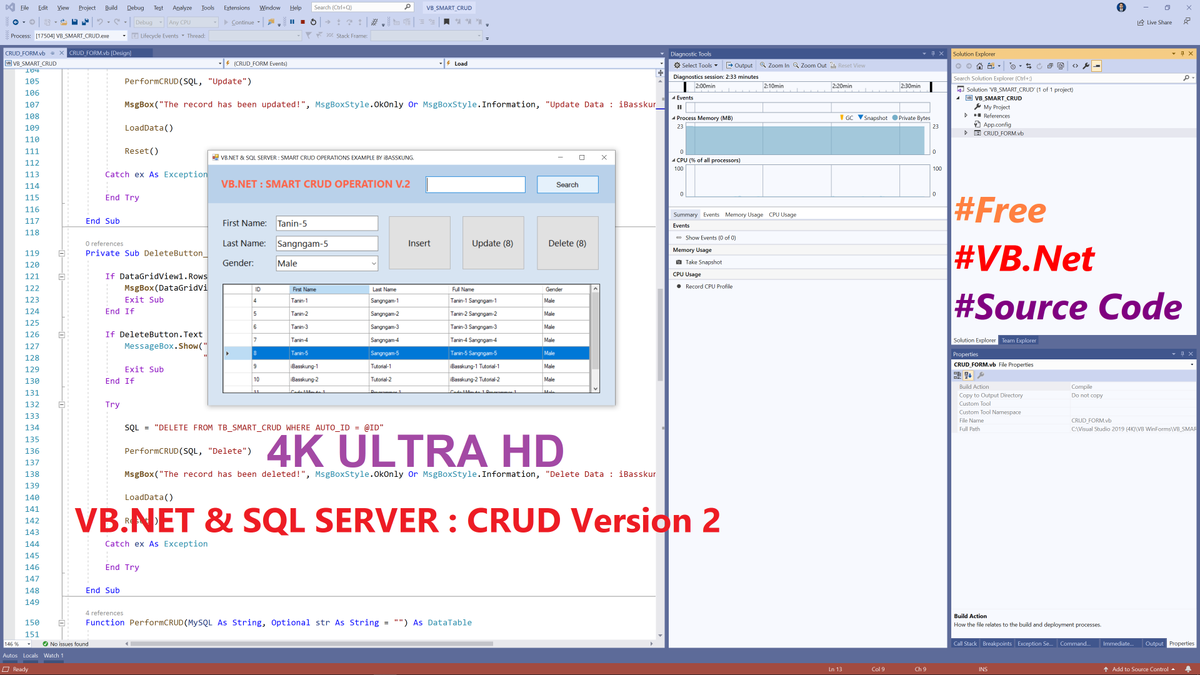Open notifications bell in status bar
This screenshot has height=675, width=1200.
[1190, 669]
